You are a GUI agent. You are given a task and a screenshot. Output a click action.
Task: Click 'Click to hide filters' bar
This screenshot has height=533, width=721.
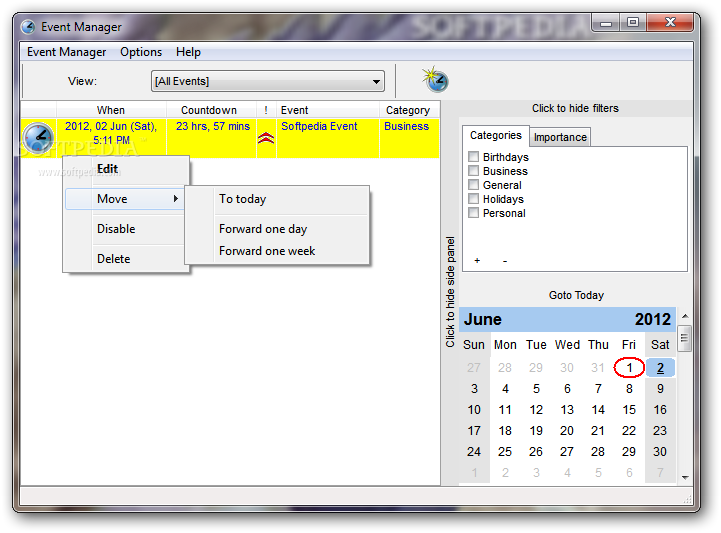575,109
